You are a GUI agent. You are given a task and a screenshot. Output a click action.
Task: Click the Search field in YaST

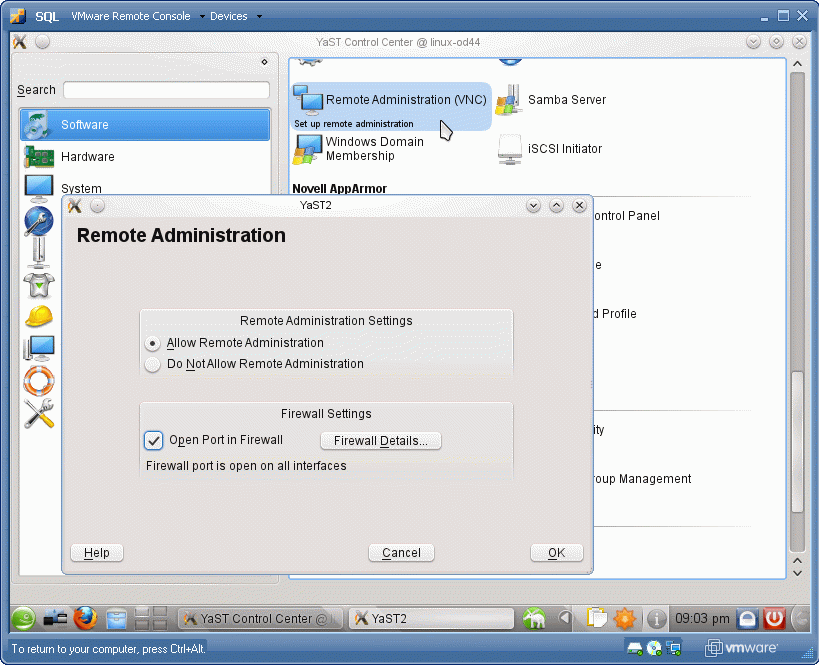pos(166,90)
